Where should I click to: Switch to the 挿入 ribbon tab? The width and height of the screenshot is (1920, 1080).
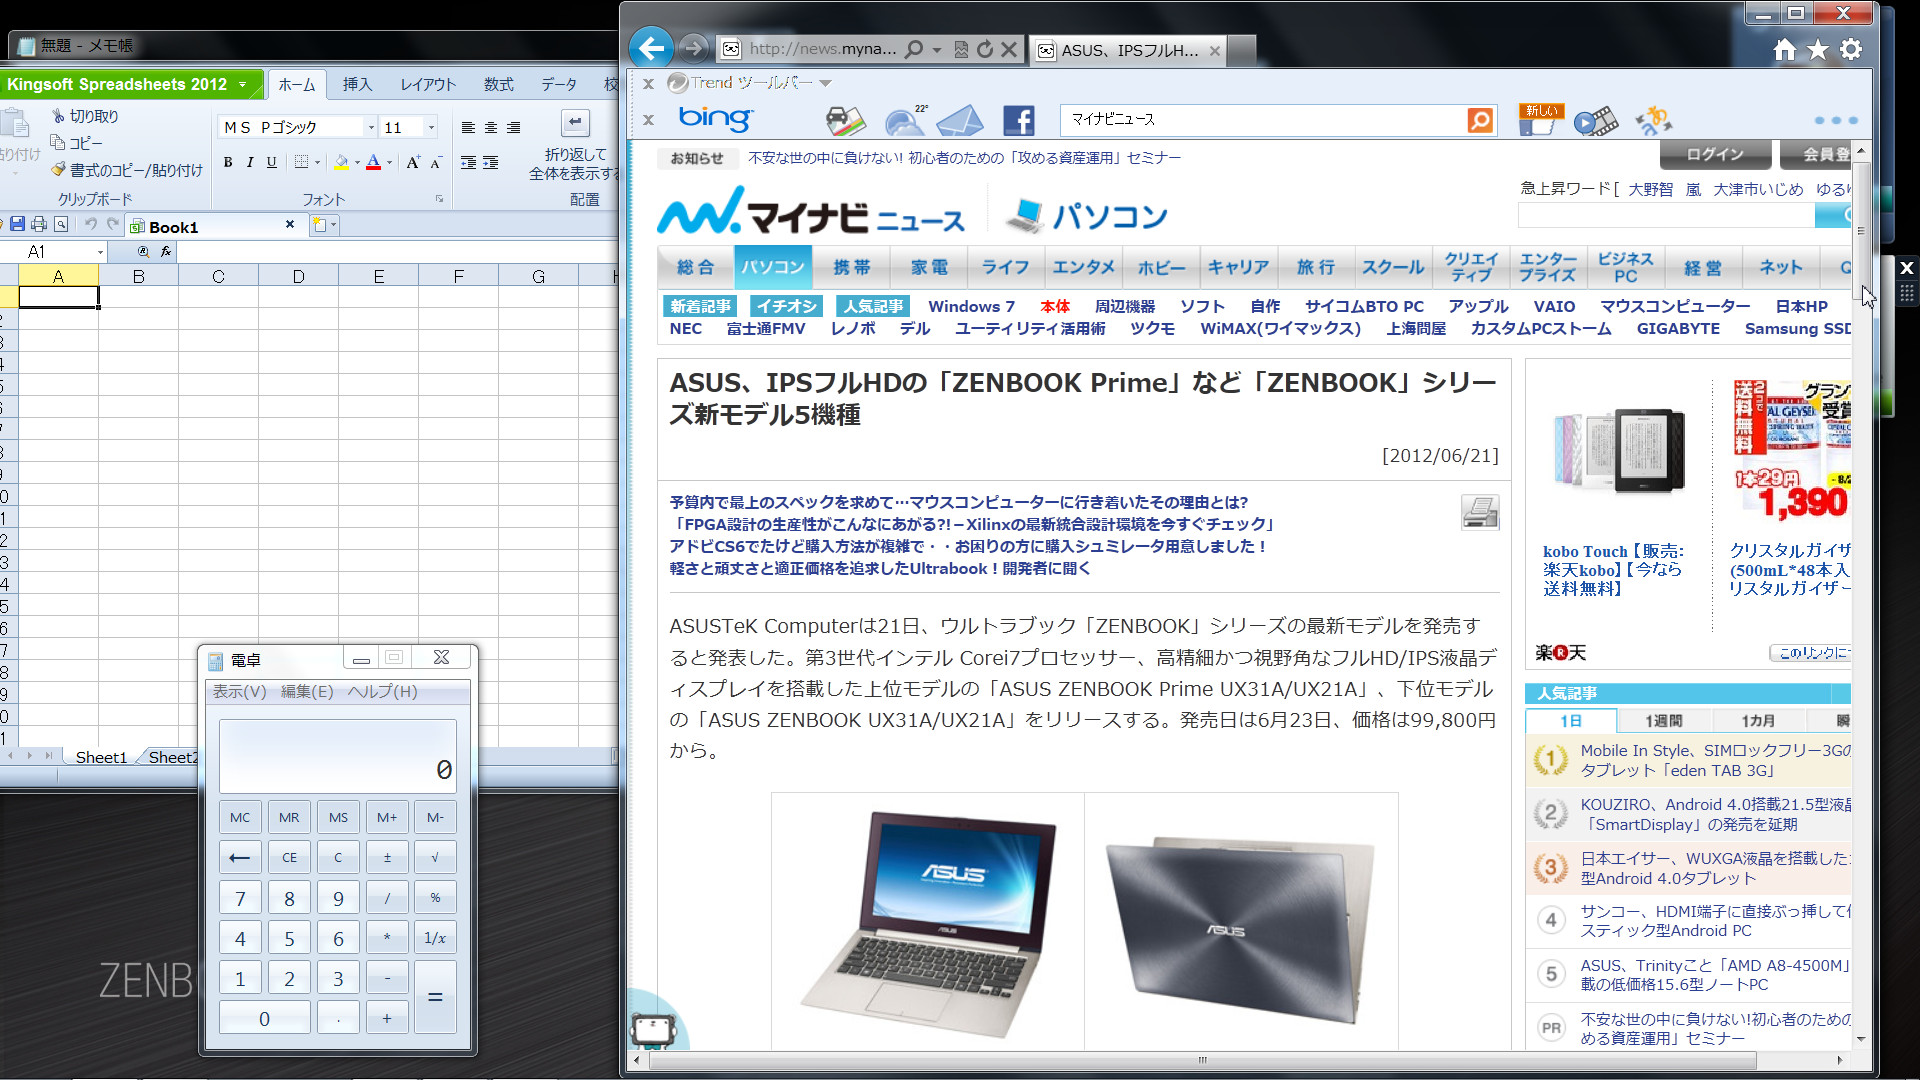357,85
